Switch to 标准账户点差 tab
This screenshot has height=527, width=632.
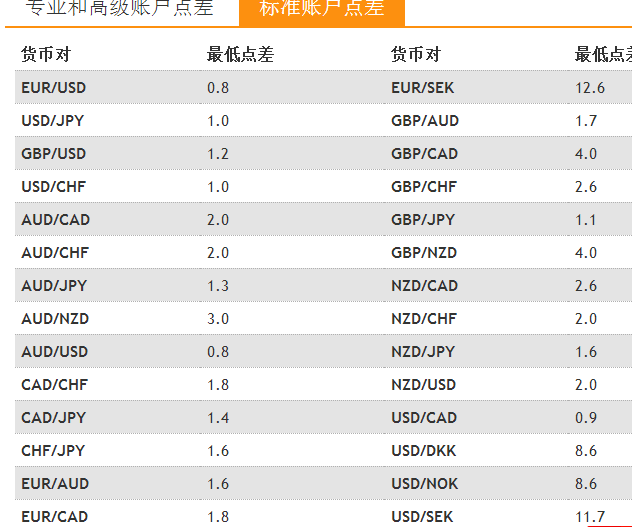(x=322, y=12)
